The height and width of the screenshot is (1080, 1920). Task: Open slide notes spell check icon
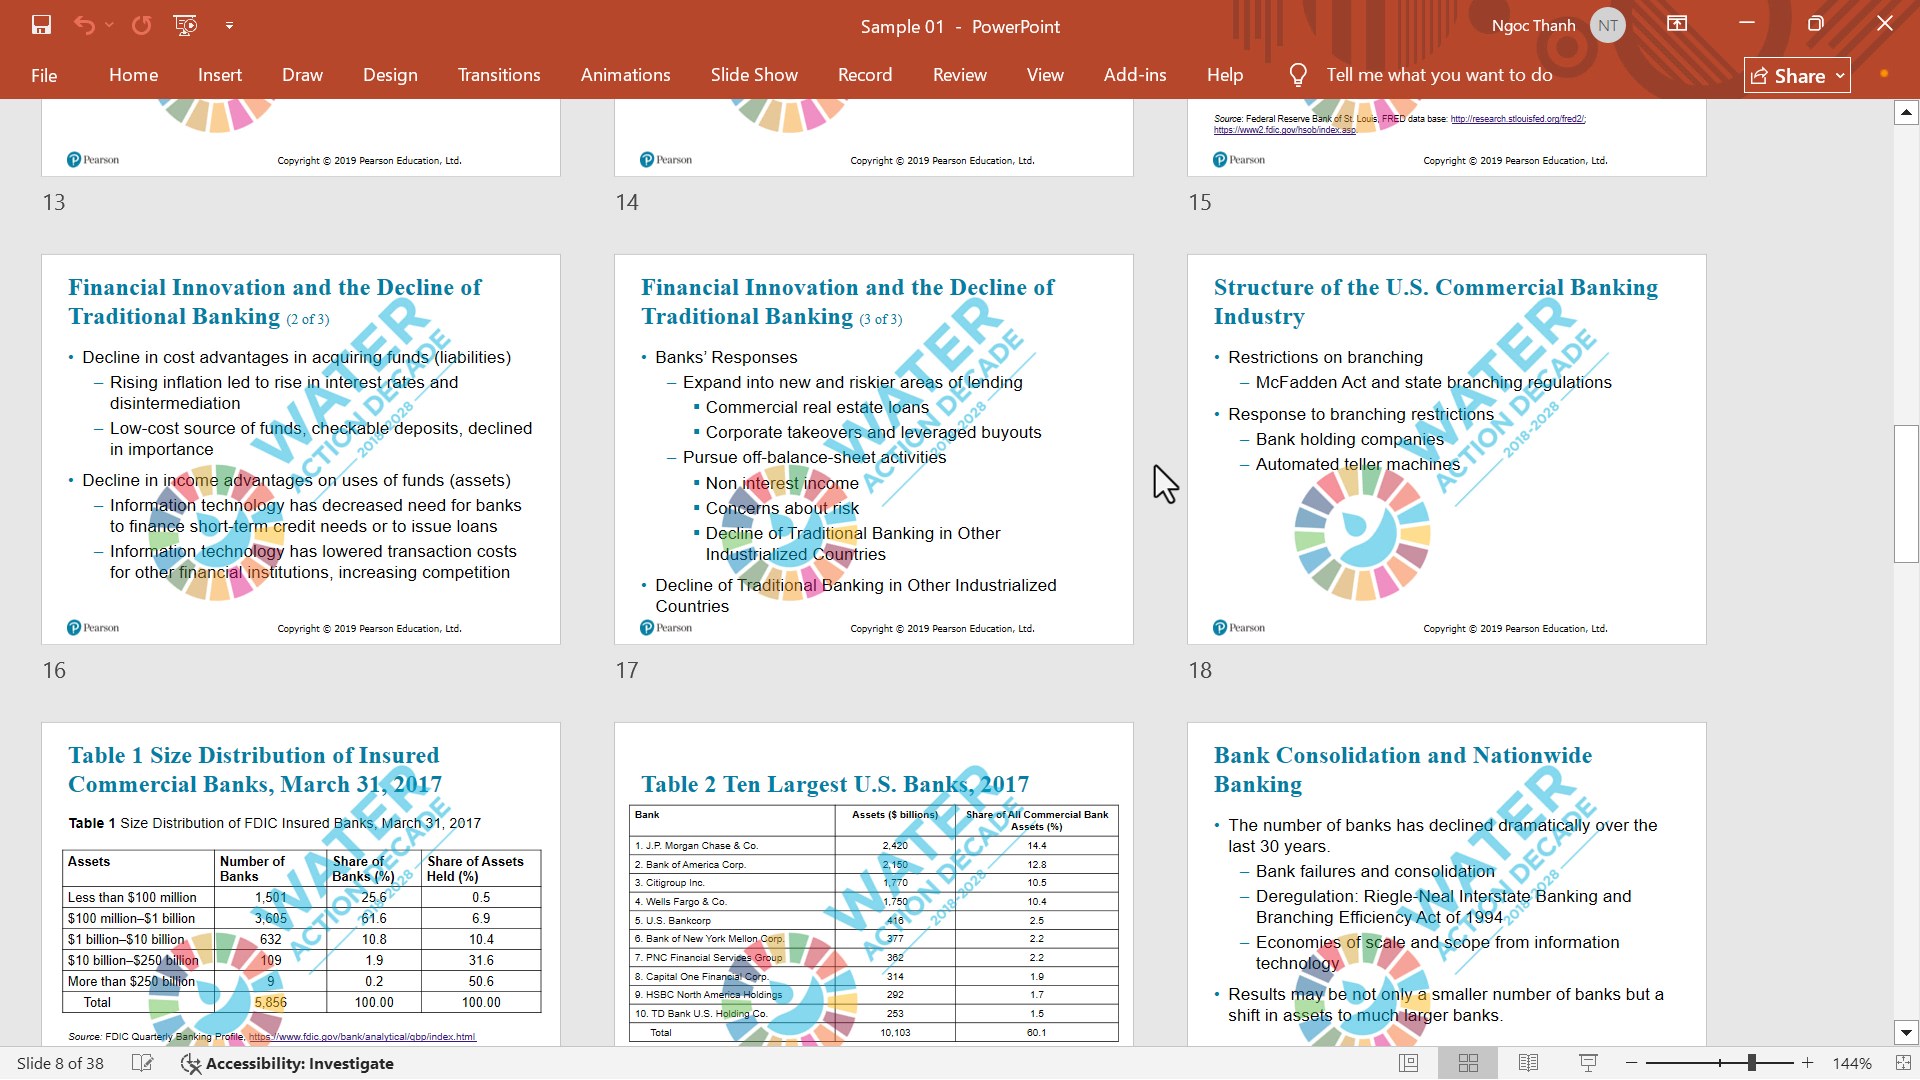pos(143,1063)
